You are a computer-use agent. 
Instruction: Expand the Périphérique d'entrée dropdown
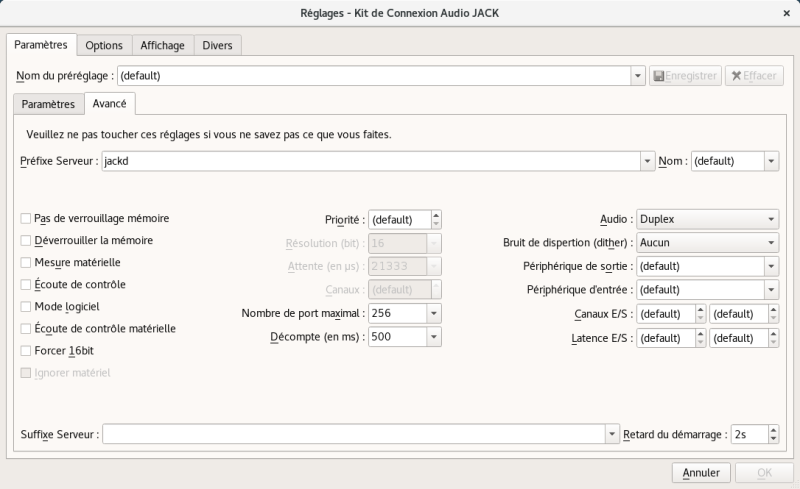(x=771, y=290)
